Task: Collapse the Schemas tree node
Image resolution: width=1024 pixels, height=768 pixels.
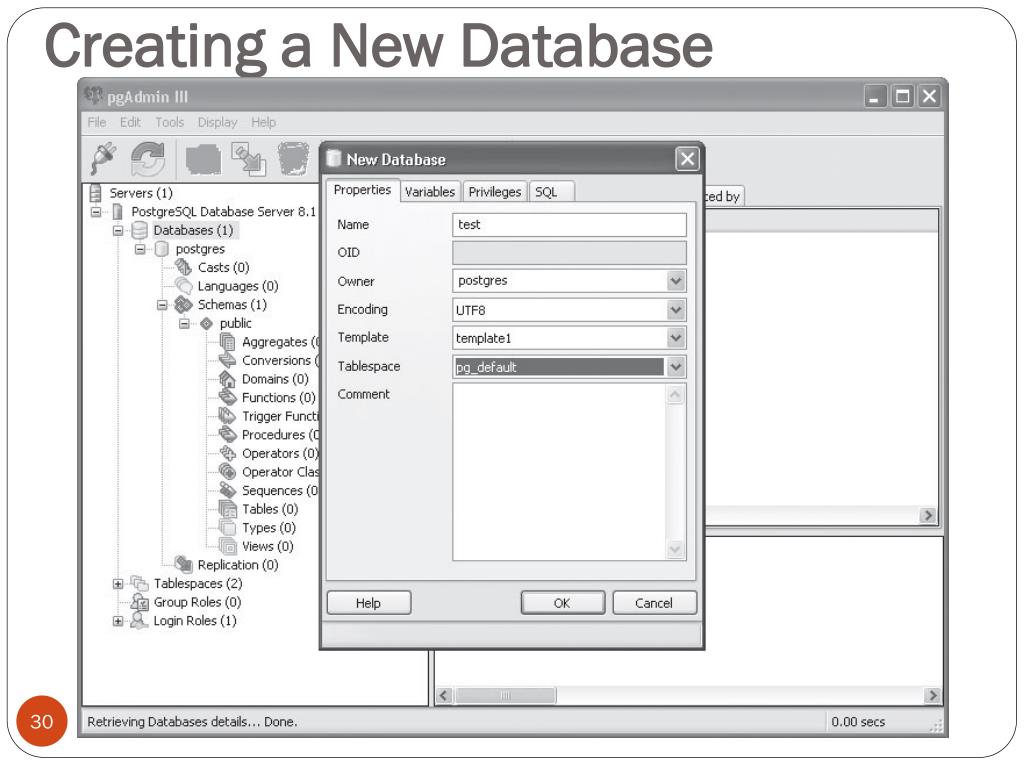Action: click(x=162, y=305)
